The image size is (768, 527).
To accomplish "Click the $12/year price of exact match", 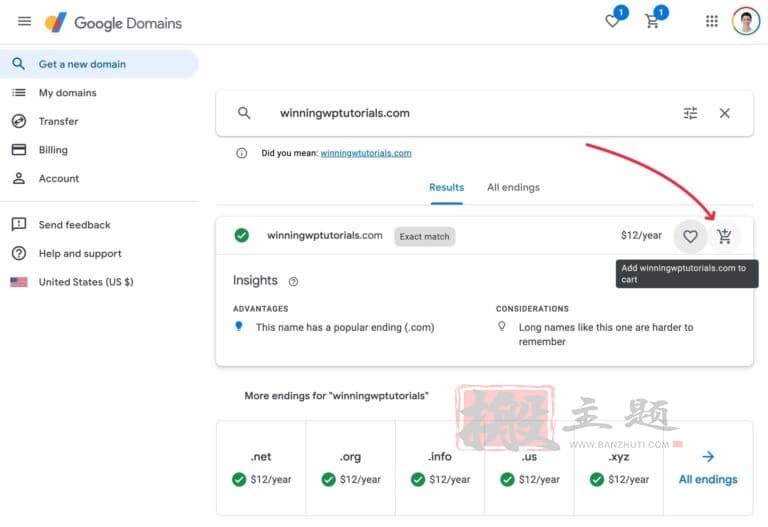I will point(641,235).
